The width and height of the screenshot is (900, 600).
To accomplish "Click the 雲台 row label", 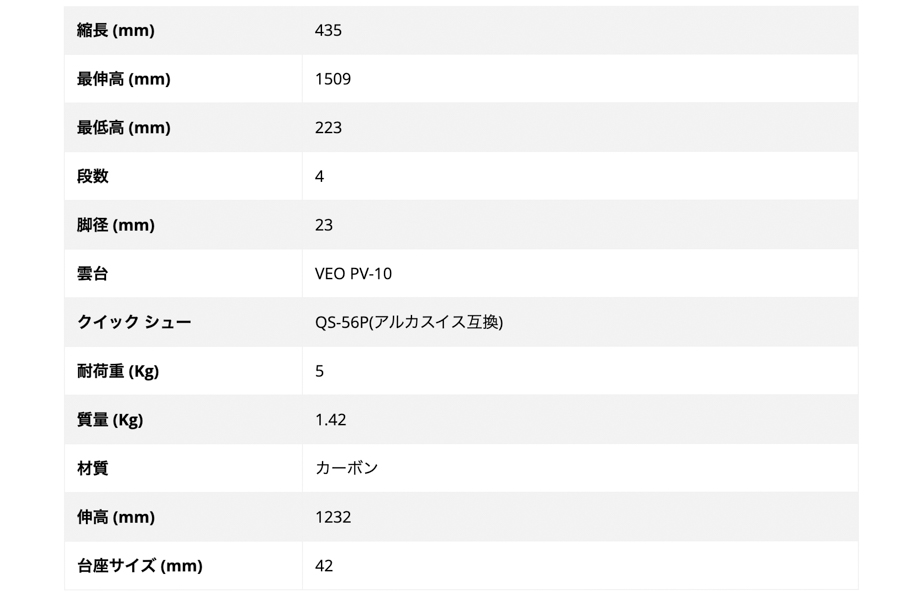I will pyautogui.click(x=93, y=274).
